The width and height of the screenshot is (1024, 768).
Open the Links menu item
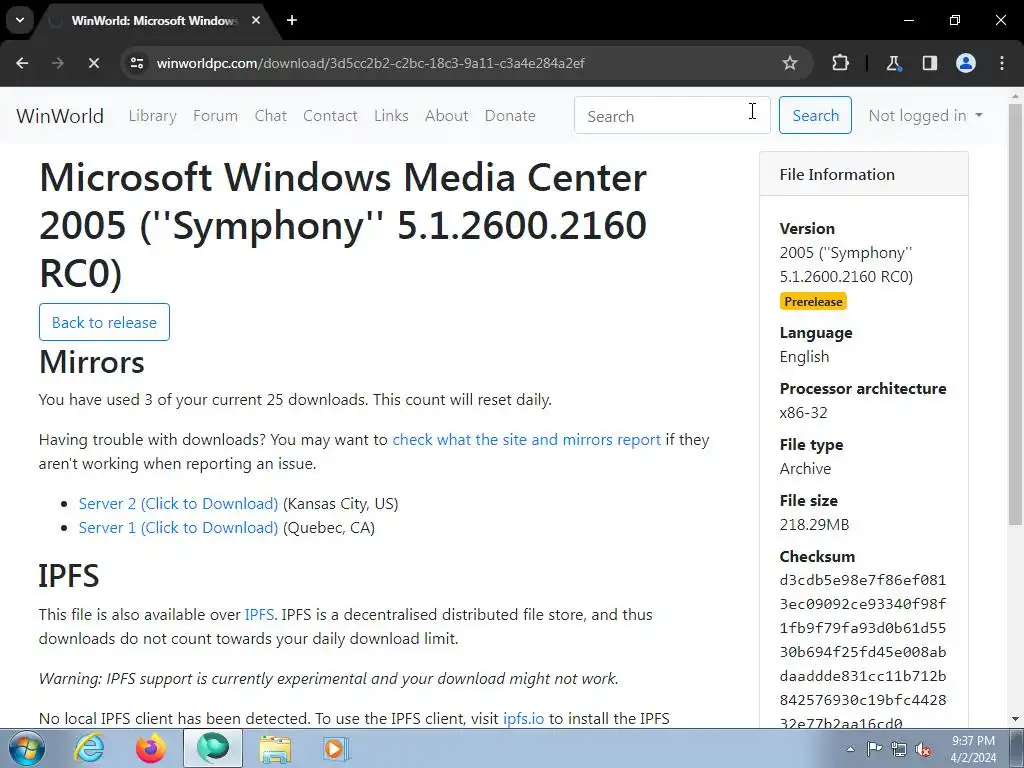click(x=391, y=116)
